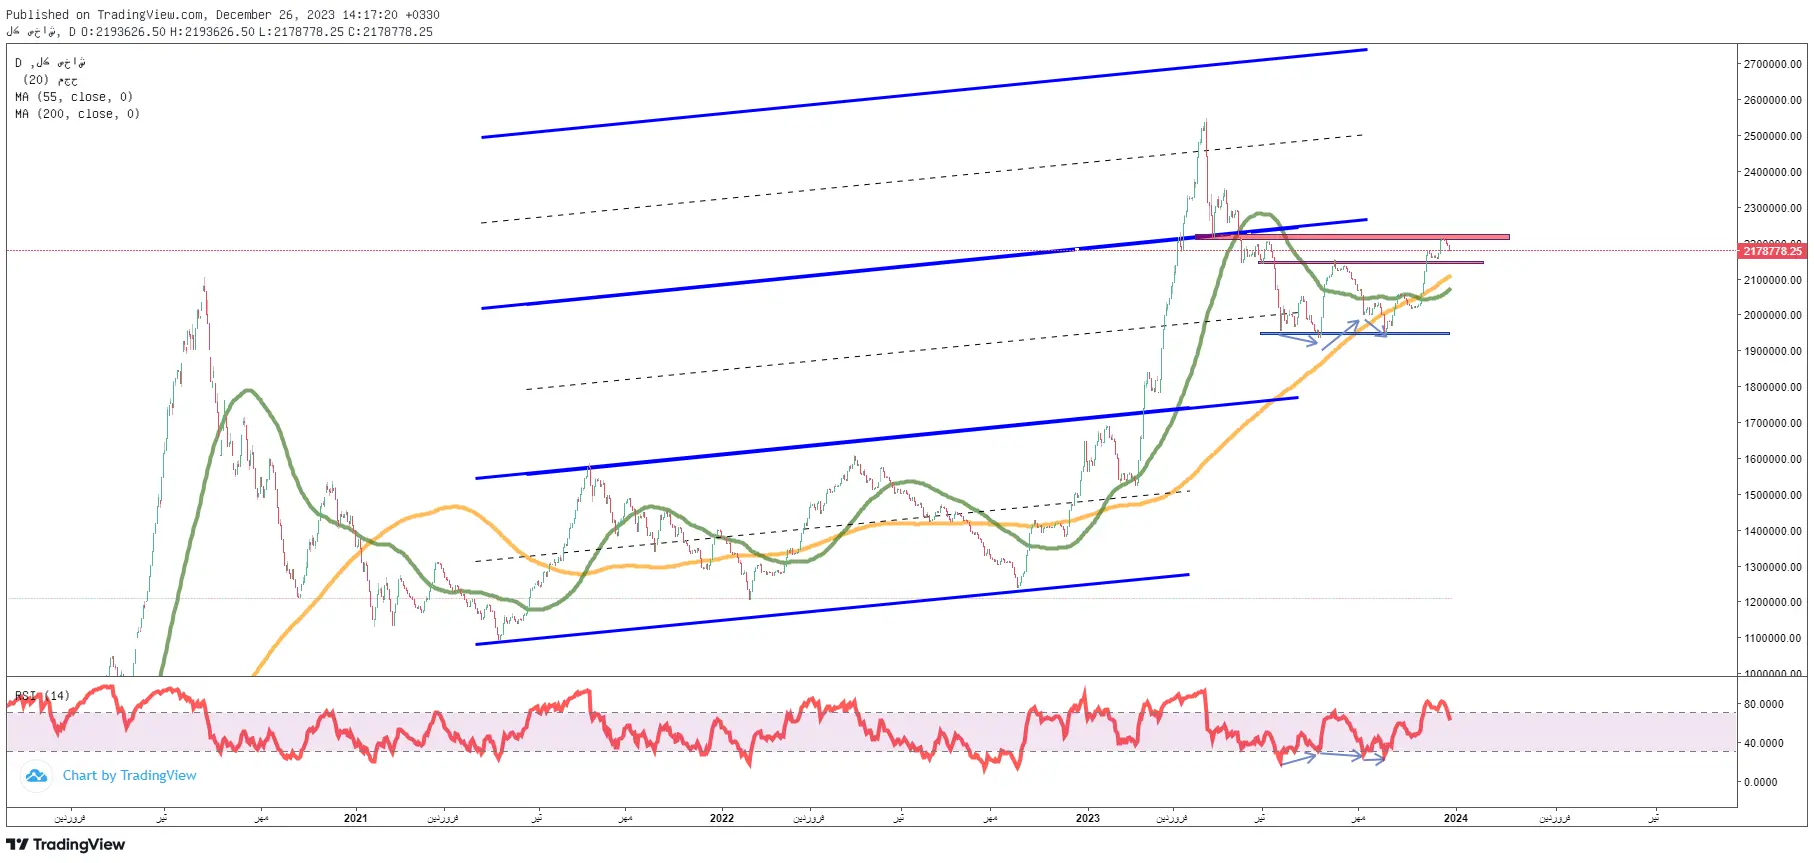Click the blue cloud icon beside Chart by TradingView
Screen dimensions: 1814x863
[36, 776]
